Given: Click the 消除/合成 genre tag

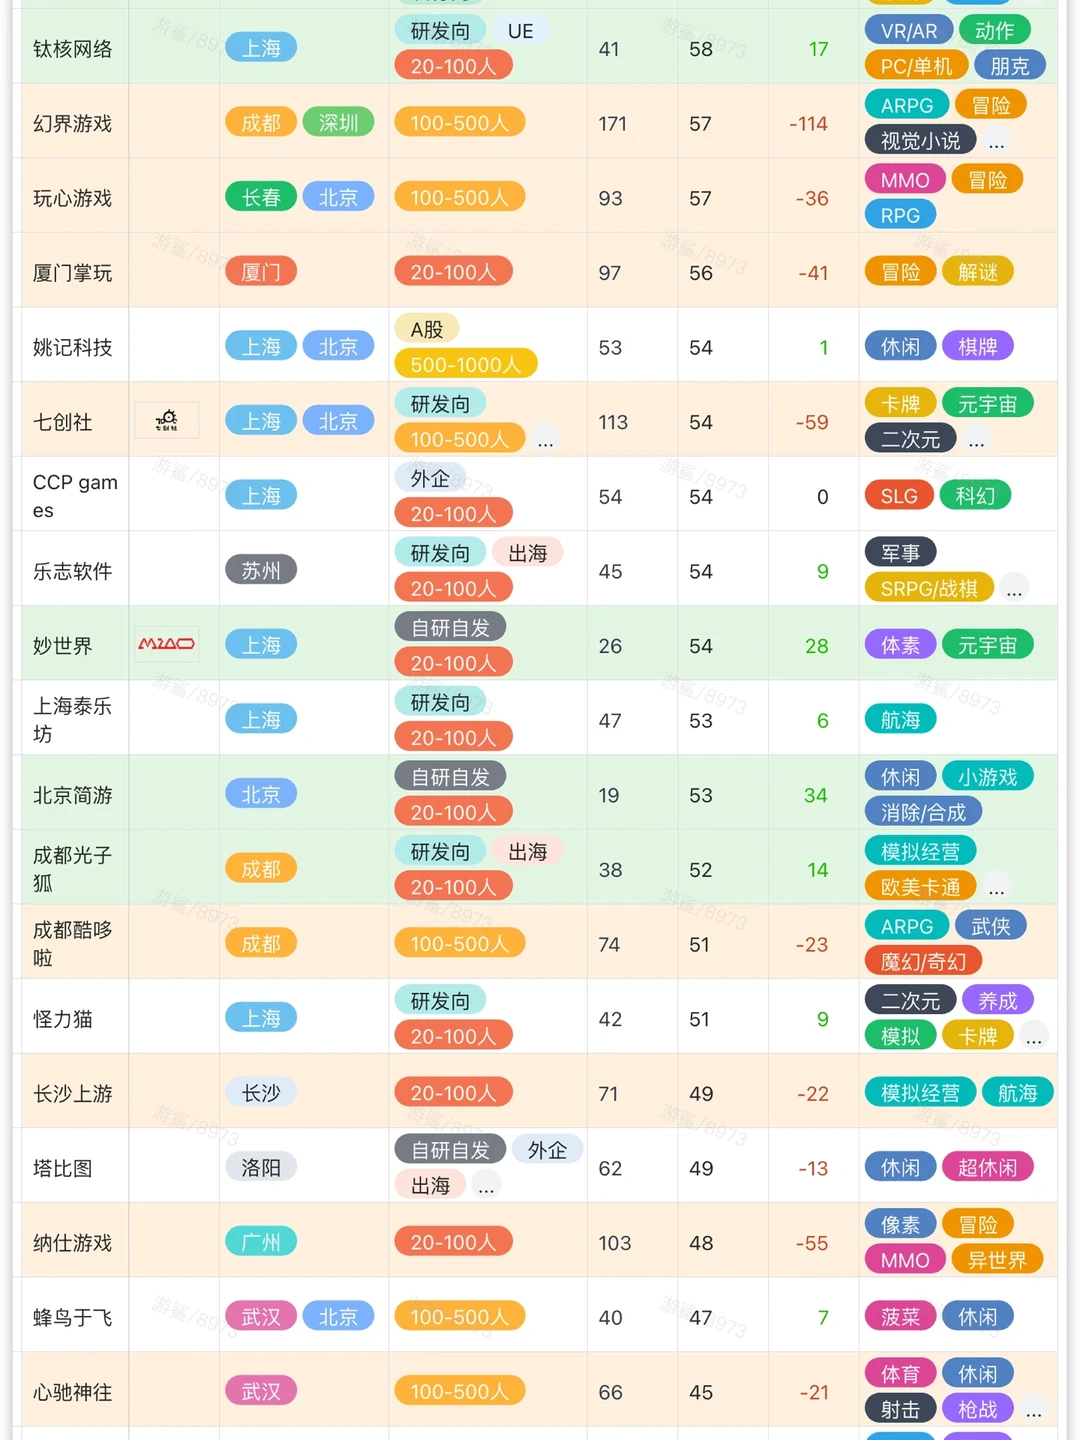Looking at the screenshot, I should click(x=923, y=812).
